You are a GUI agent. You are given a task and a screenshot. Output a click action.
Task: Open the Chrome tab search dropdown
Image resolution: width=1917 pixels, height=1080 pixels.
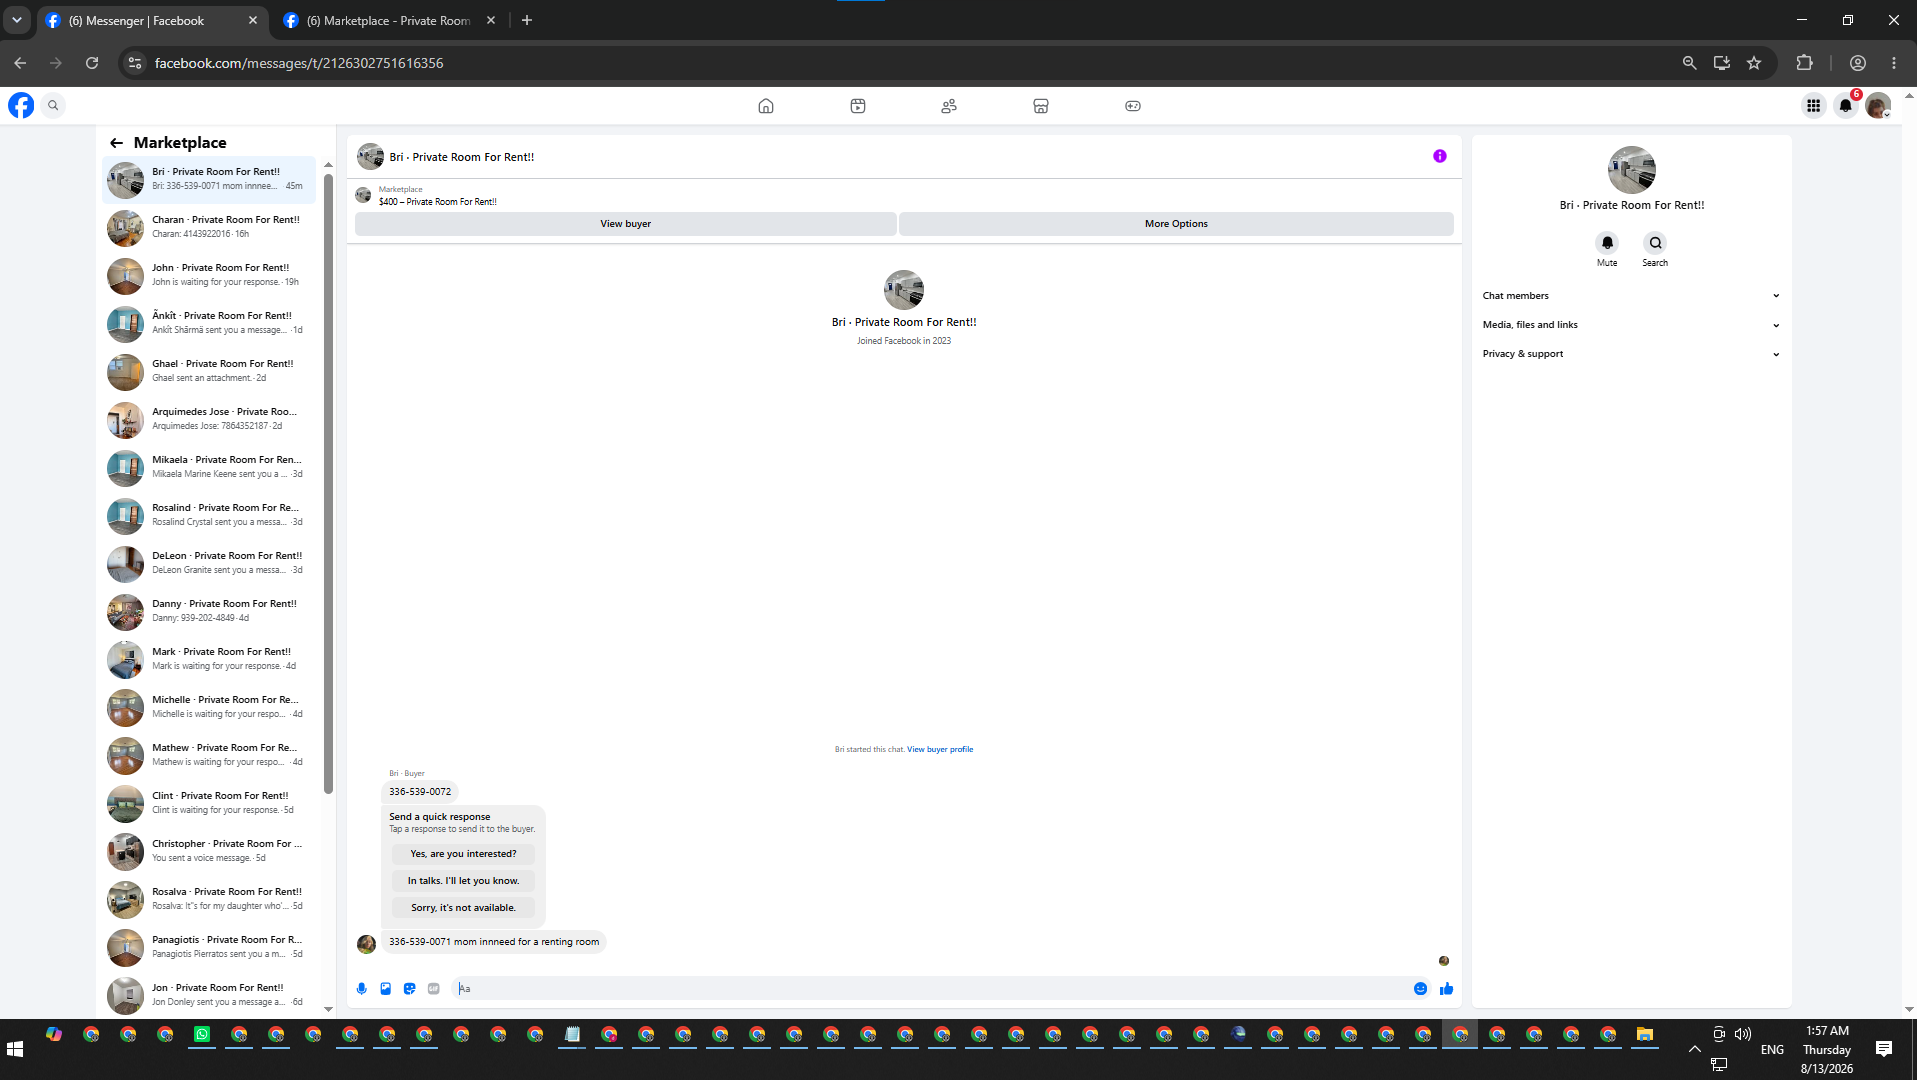click(x=17, y=20)
